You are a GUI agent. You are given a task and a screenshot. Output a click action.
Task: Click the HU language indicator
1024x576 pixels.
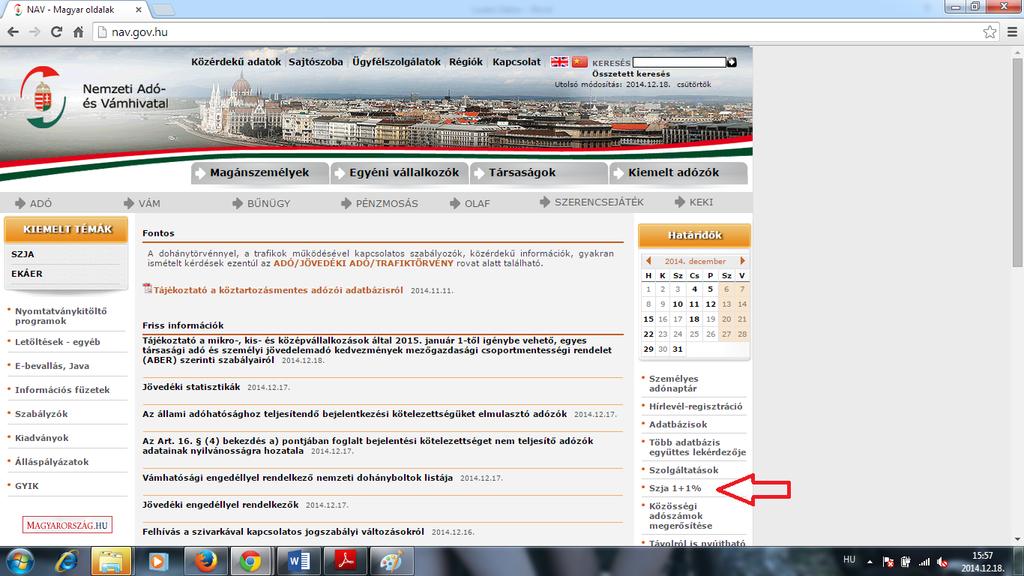pyautogui.click(x=849, y=560)
